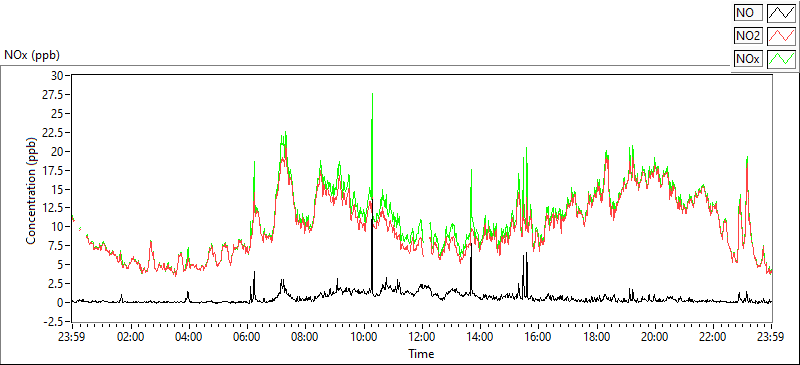Open the NO2 red line style swatch
800x365 pixels.
point(781,36)
